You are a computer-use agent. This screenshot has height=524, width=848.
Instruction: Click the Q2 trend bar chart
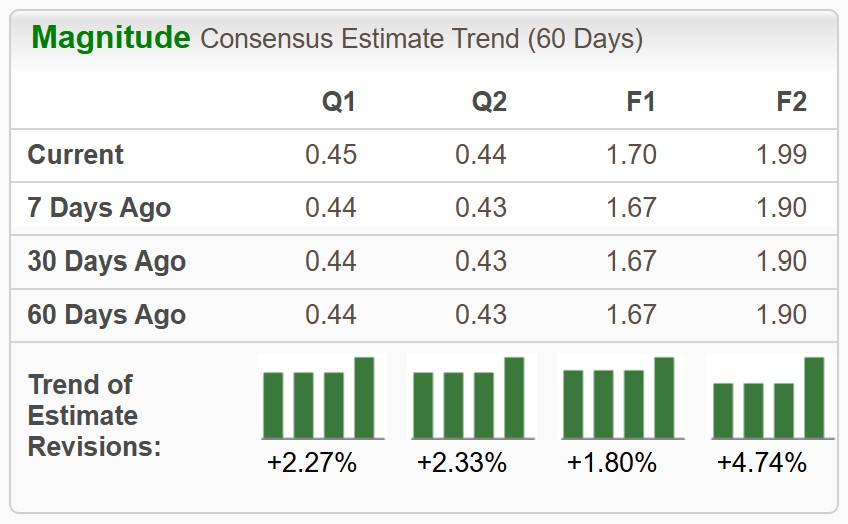(x=472, y=397)
